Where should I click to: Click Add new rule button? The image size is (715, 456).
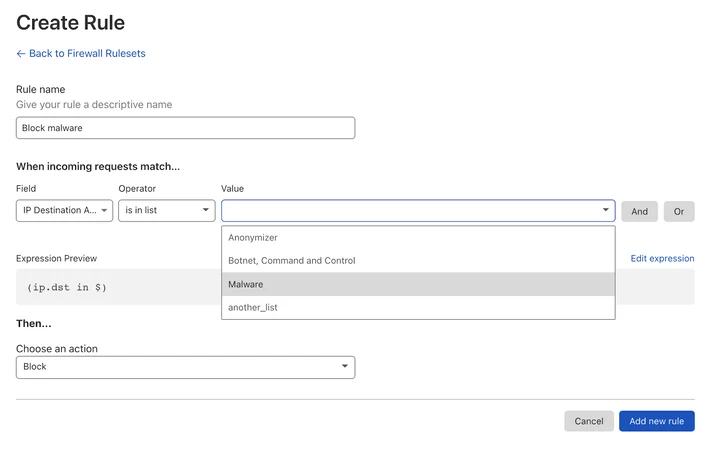point(657,421)
